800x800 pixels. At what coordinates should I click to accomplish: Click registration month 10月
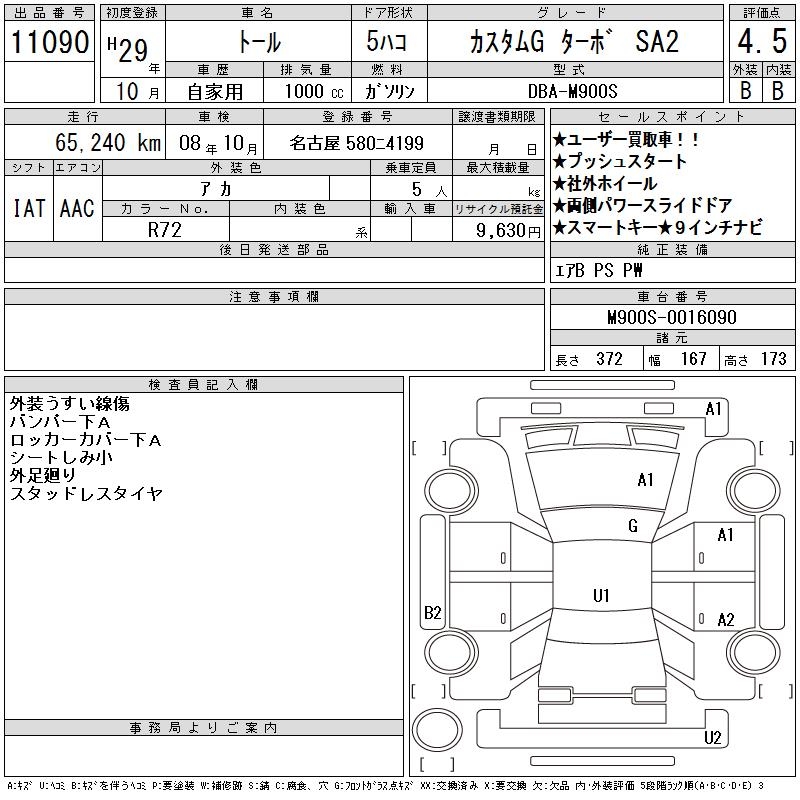[x=137, y=92]
